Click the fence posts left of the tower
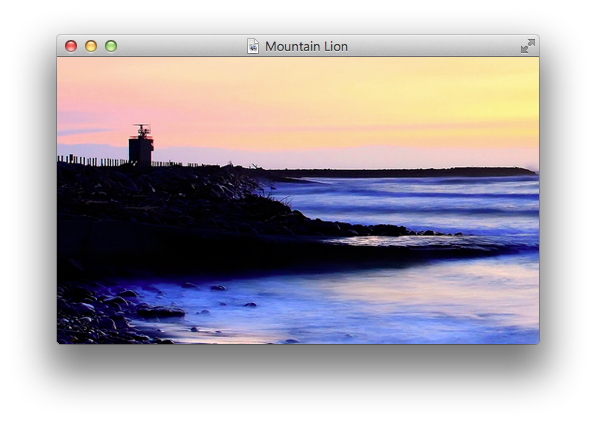Image resolution: width=596 pixels, height=423 pixels. (x=92, y=161)
